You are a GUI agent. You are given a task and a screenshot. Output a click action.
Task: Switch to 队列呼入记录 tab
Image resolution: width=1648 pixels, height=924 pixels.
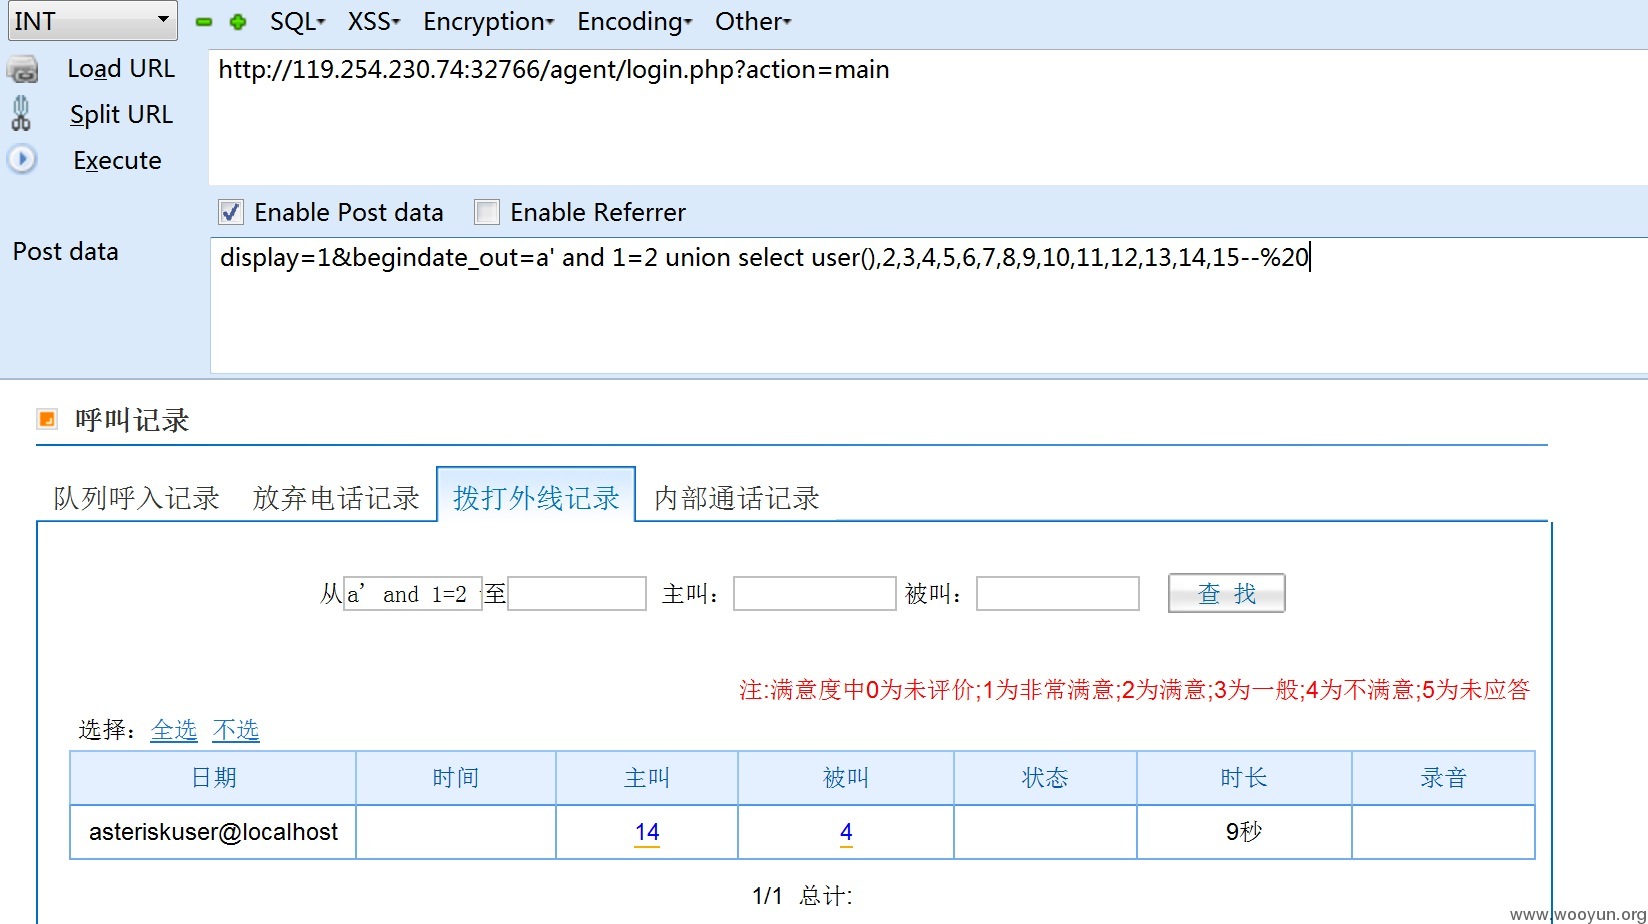[x=136, y=498]
